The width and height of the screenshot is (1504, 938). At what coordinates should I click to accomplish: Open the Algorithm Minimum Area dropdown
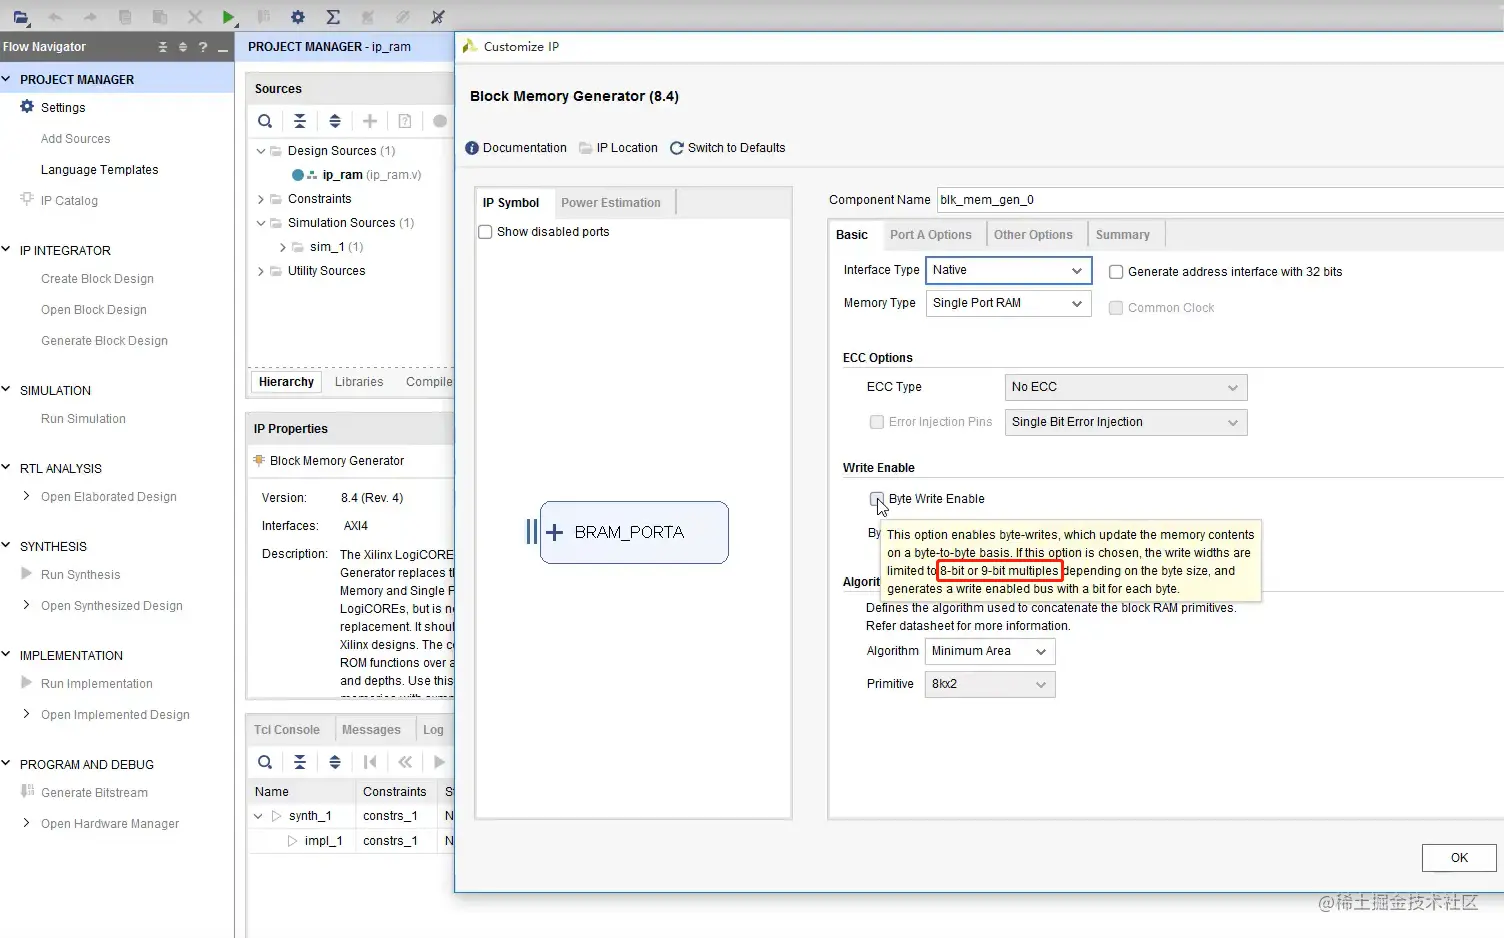(990, 651)
